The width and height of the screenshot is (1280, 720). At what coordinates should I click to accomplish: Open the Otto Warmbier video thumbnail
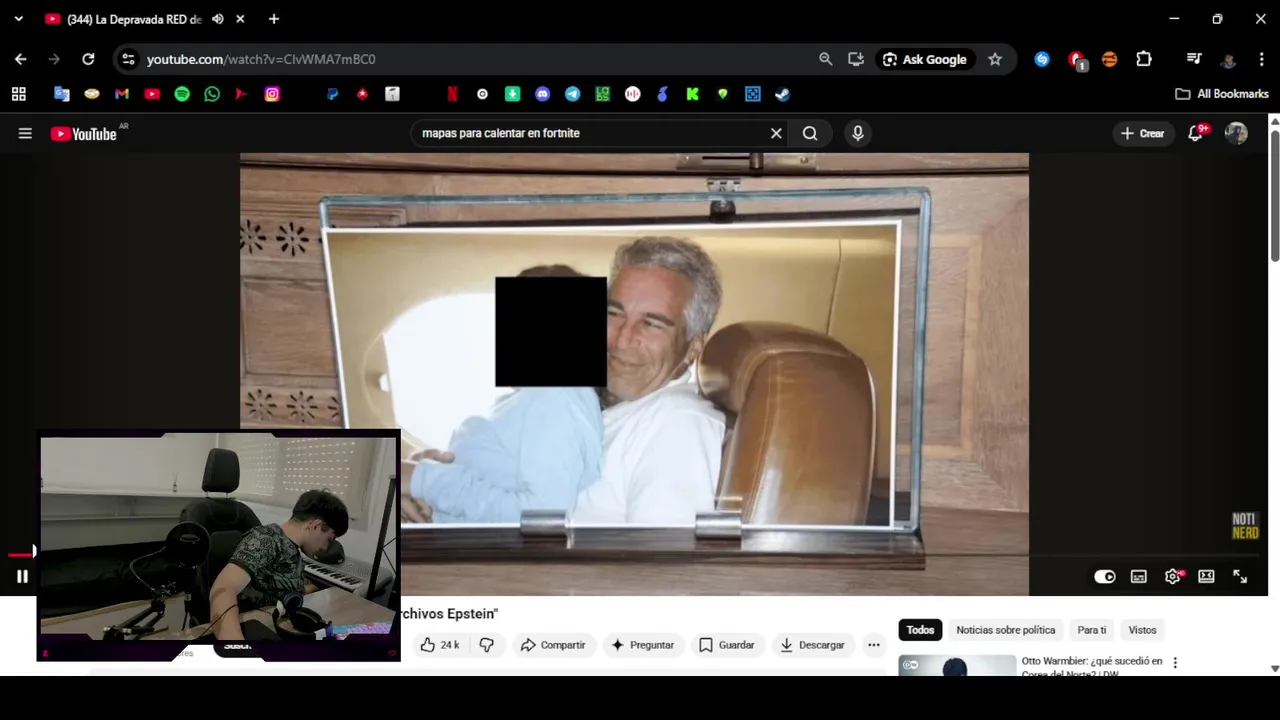point(957,665)
